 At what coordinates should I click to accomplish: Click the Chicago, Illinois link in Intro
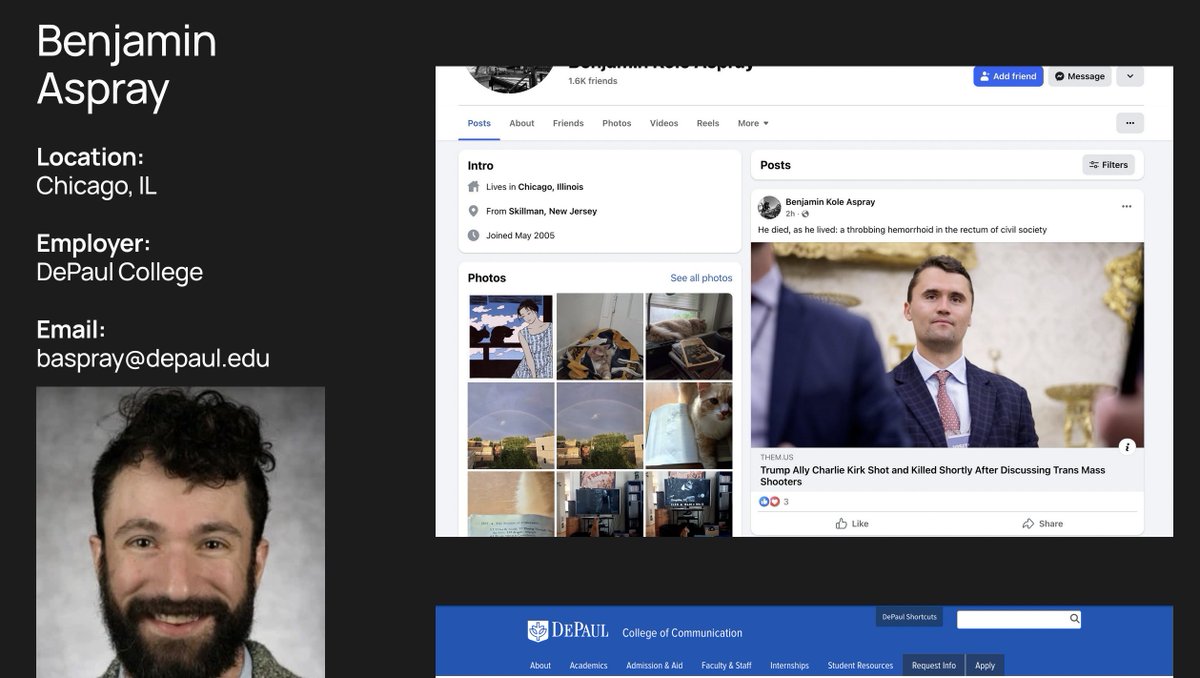click(x=551, y=187)
